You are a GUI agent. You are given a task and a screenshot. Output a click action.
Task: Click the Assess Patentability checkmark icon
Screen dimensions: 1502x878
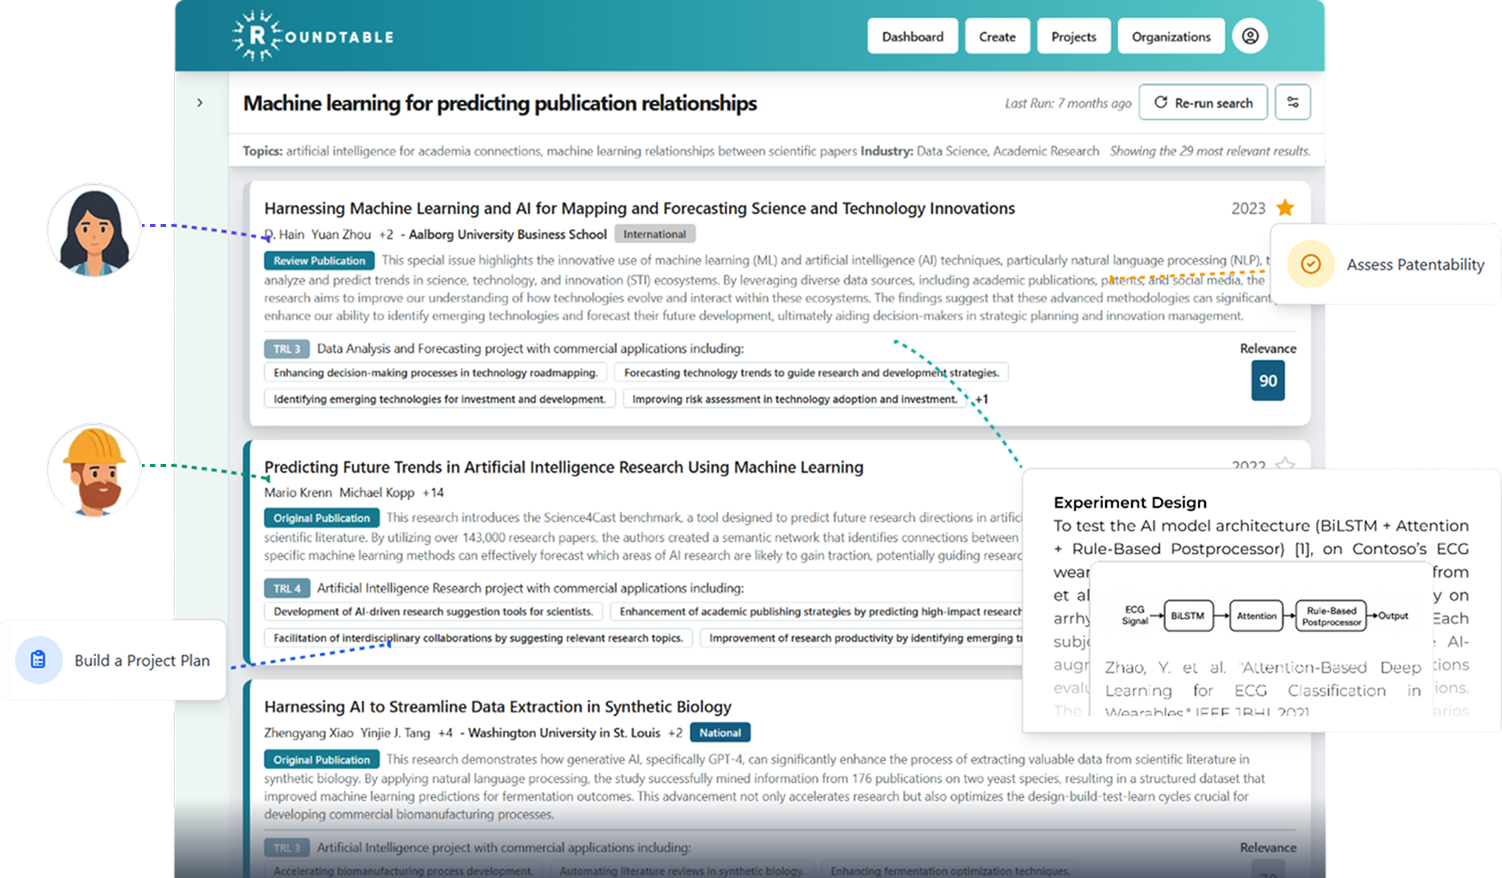pos(1310,264)
